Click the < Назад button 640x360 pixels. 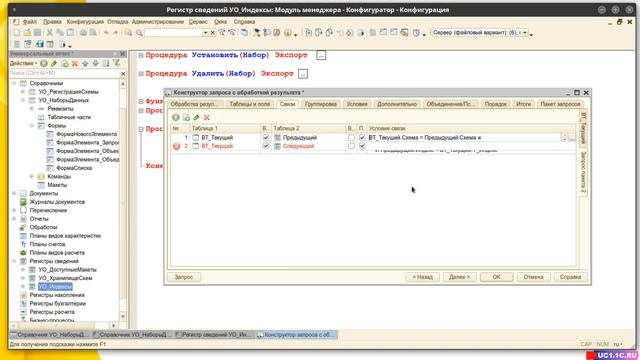coord(422,277)
